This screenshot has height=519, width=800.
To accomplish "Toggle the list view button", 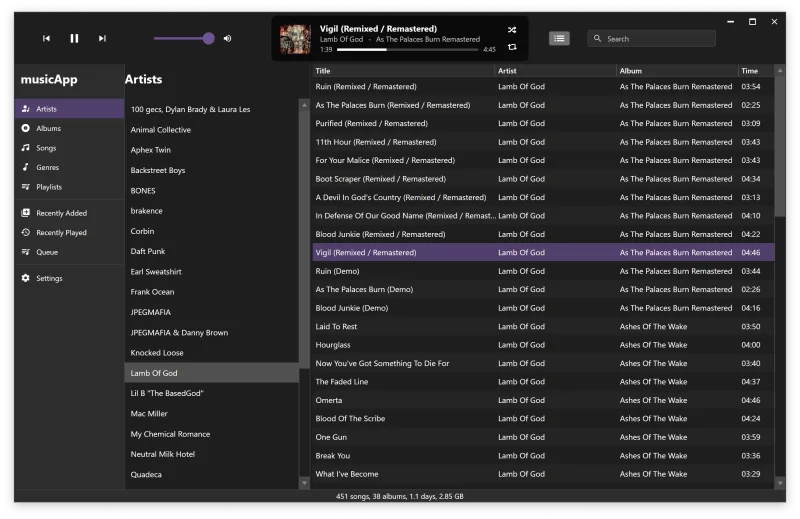I will pos(559,38).
